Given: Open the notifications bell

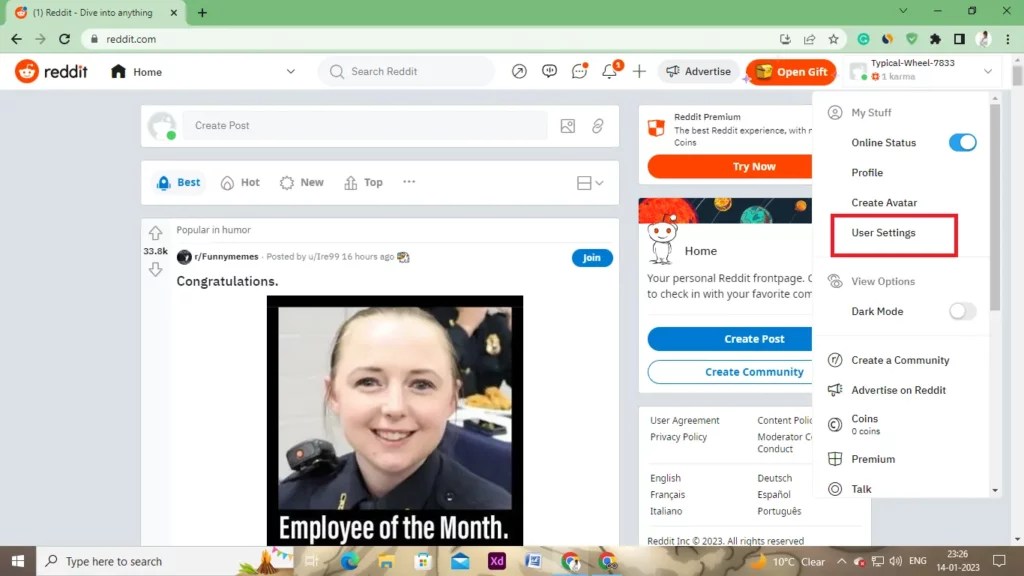Looking at the screenshot, I should [x=609, y=71].
